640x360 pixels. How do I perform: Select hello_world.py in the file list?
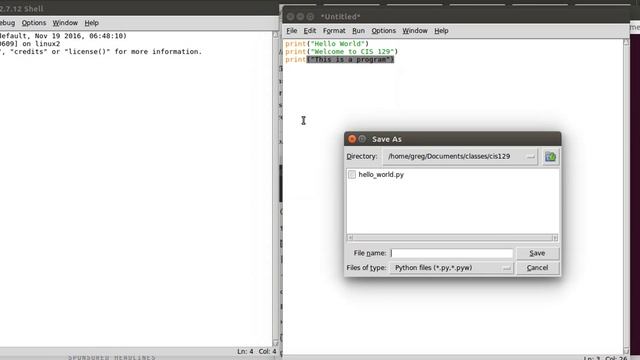381,175
